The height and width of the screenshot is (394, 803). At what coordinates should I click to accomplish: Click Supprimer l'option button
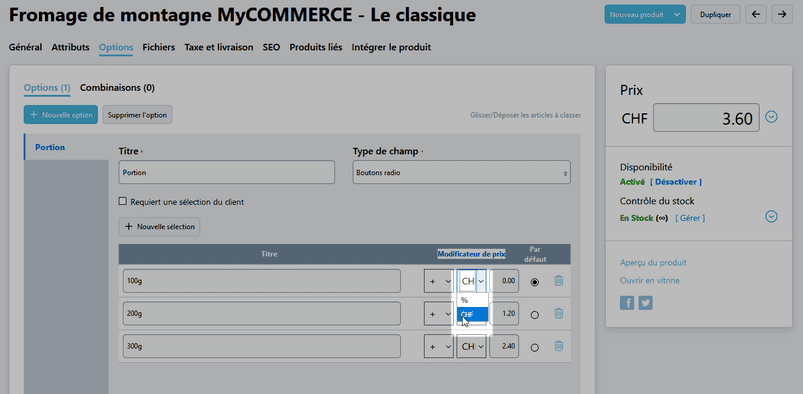pos(137,115)
